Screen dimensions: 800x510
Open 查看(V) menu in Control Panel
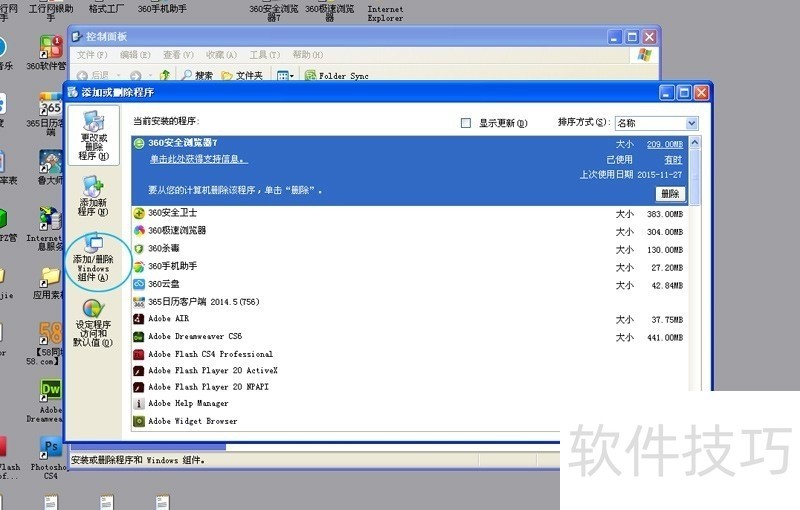point(178,55)
